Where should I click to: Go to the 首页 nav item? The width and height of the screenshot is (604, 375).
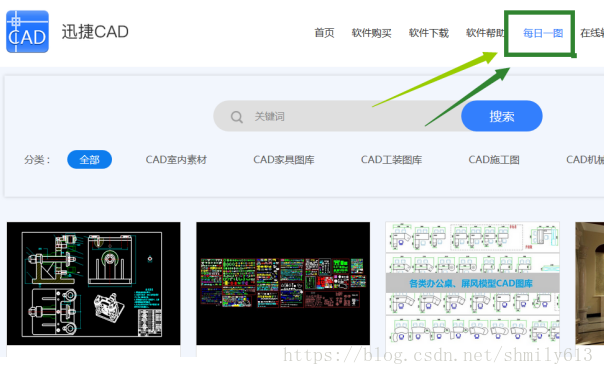(x=324, y=33)
